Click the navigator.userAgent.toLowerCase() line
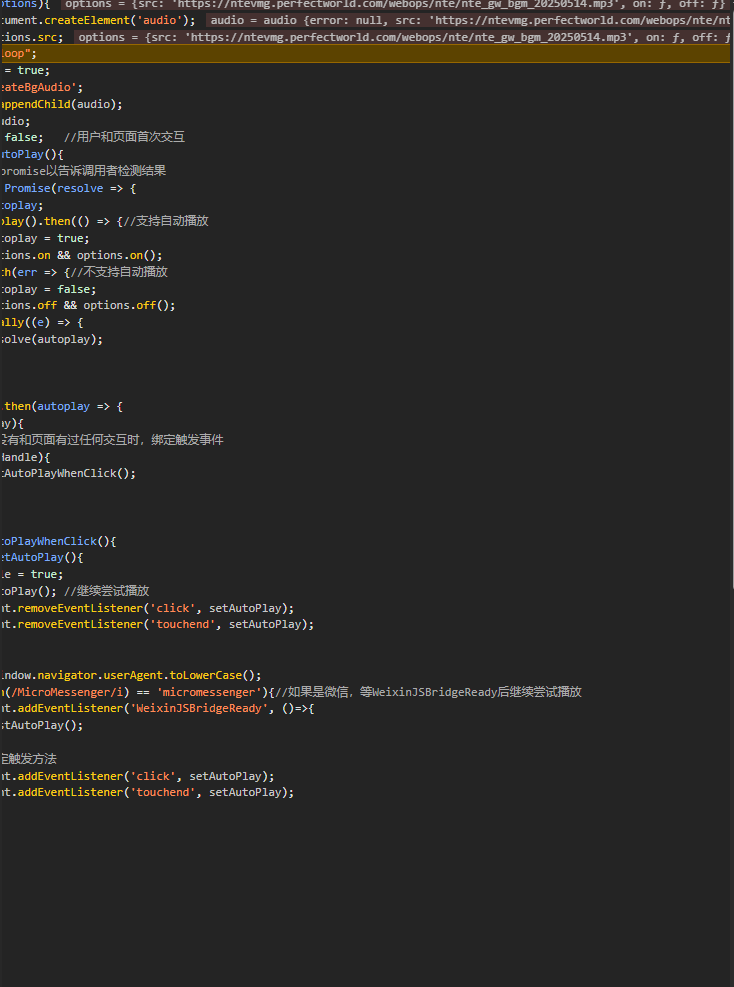The height and width of the screenshot is (987, 734). (131, 675)
